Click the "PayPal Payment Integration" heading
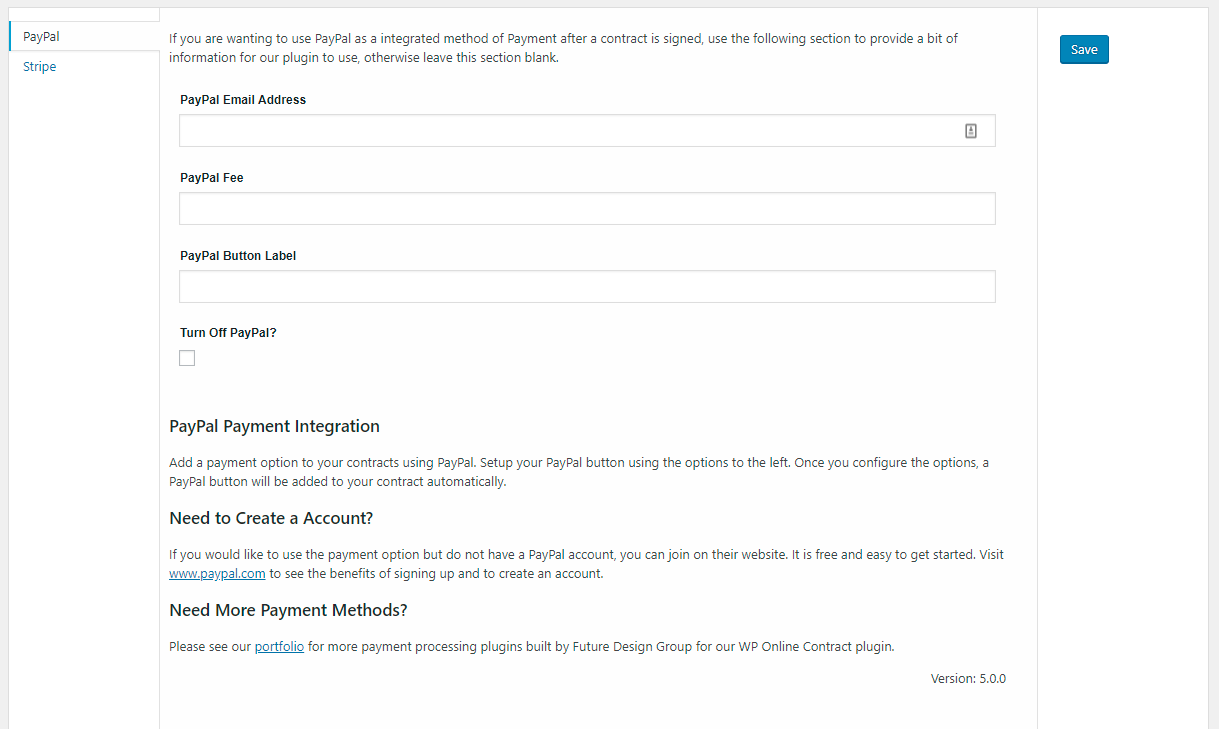The width and height of the screenshot is (1219, 746). (274, 426)
